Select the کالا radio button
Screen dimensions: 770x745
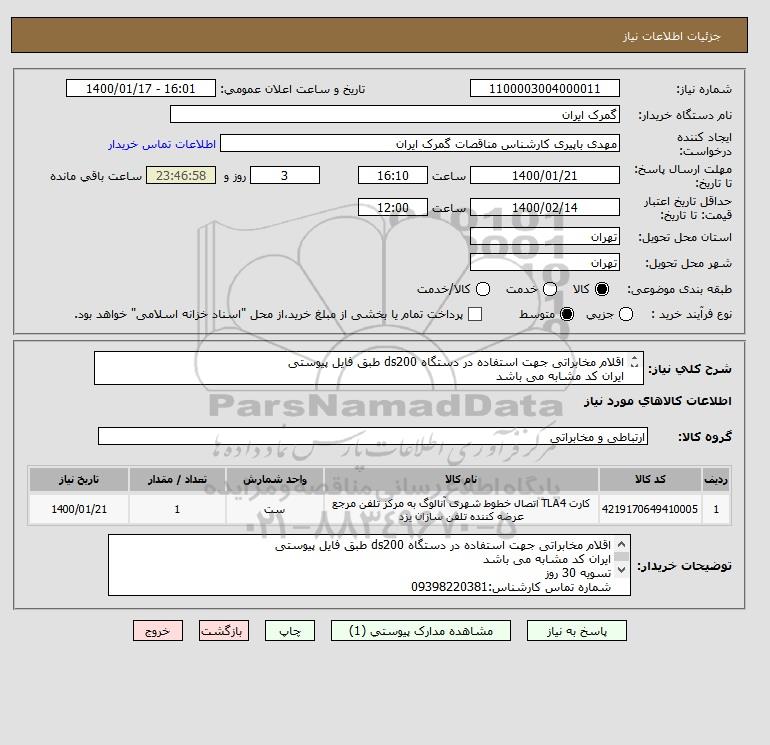coord(602,289)
